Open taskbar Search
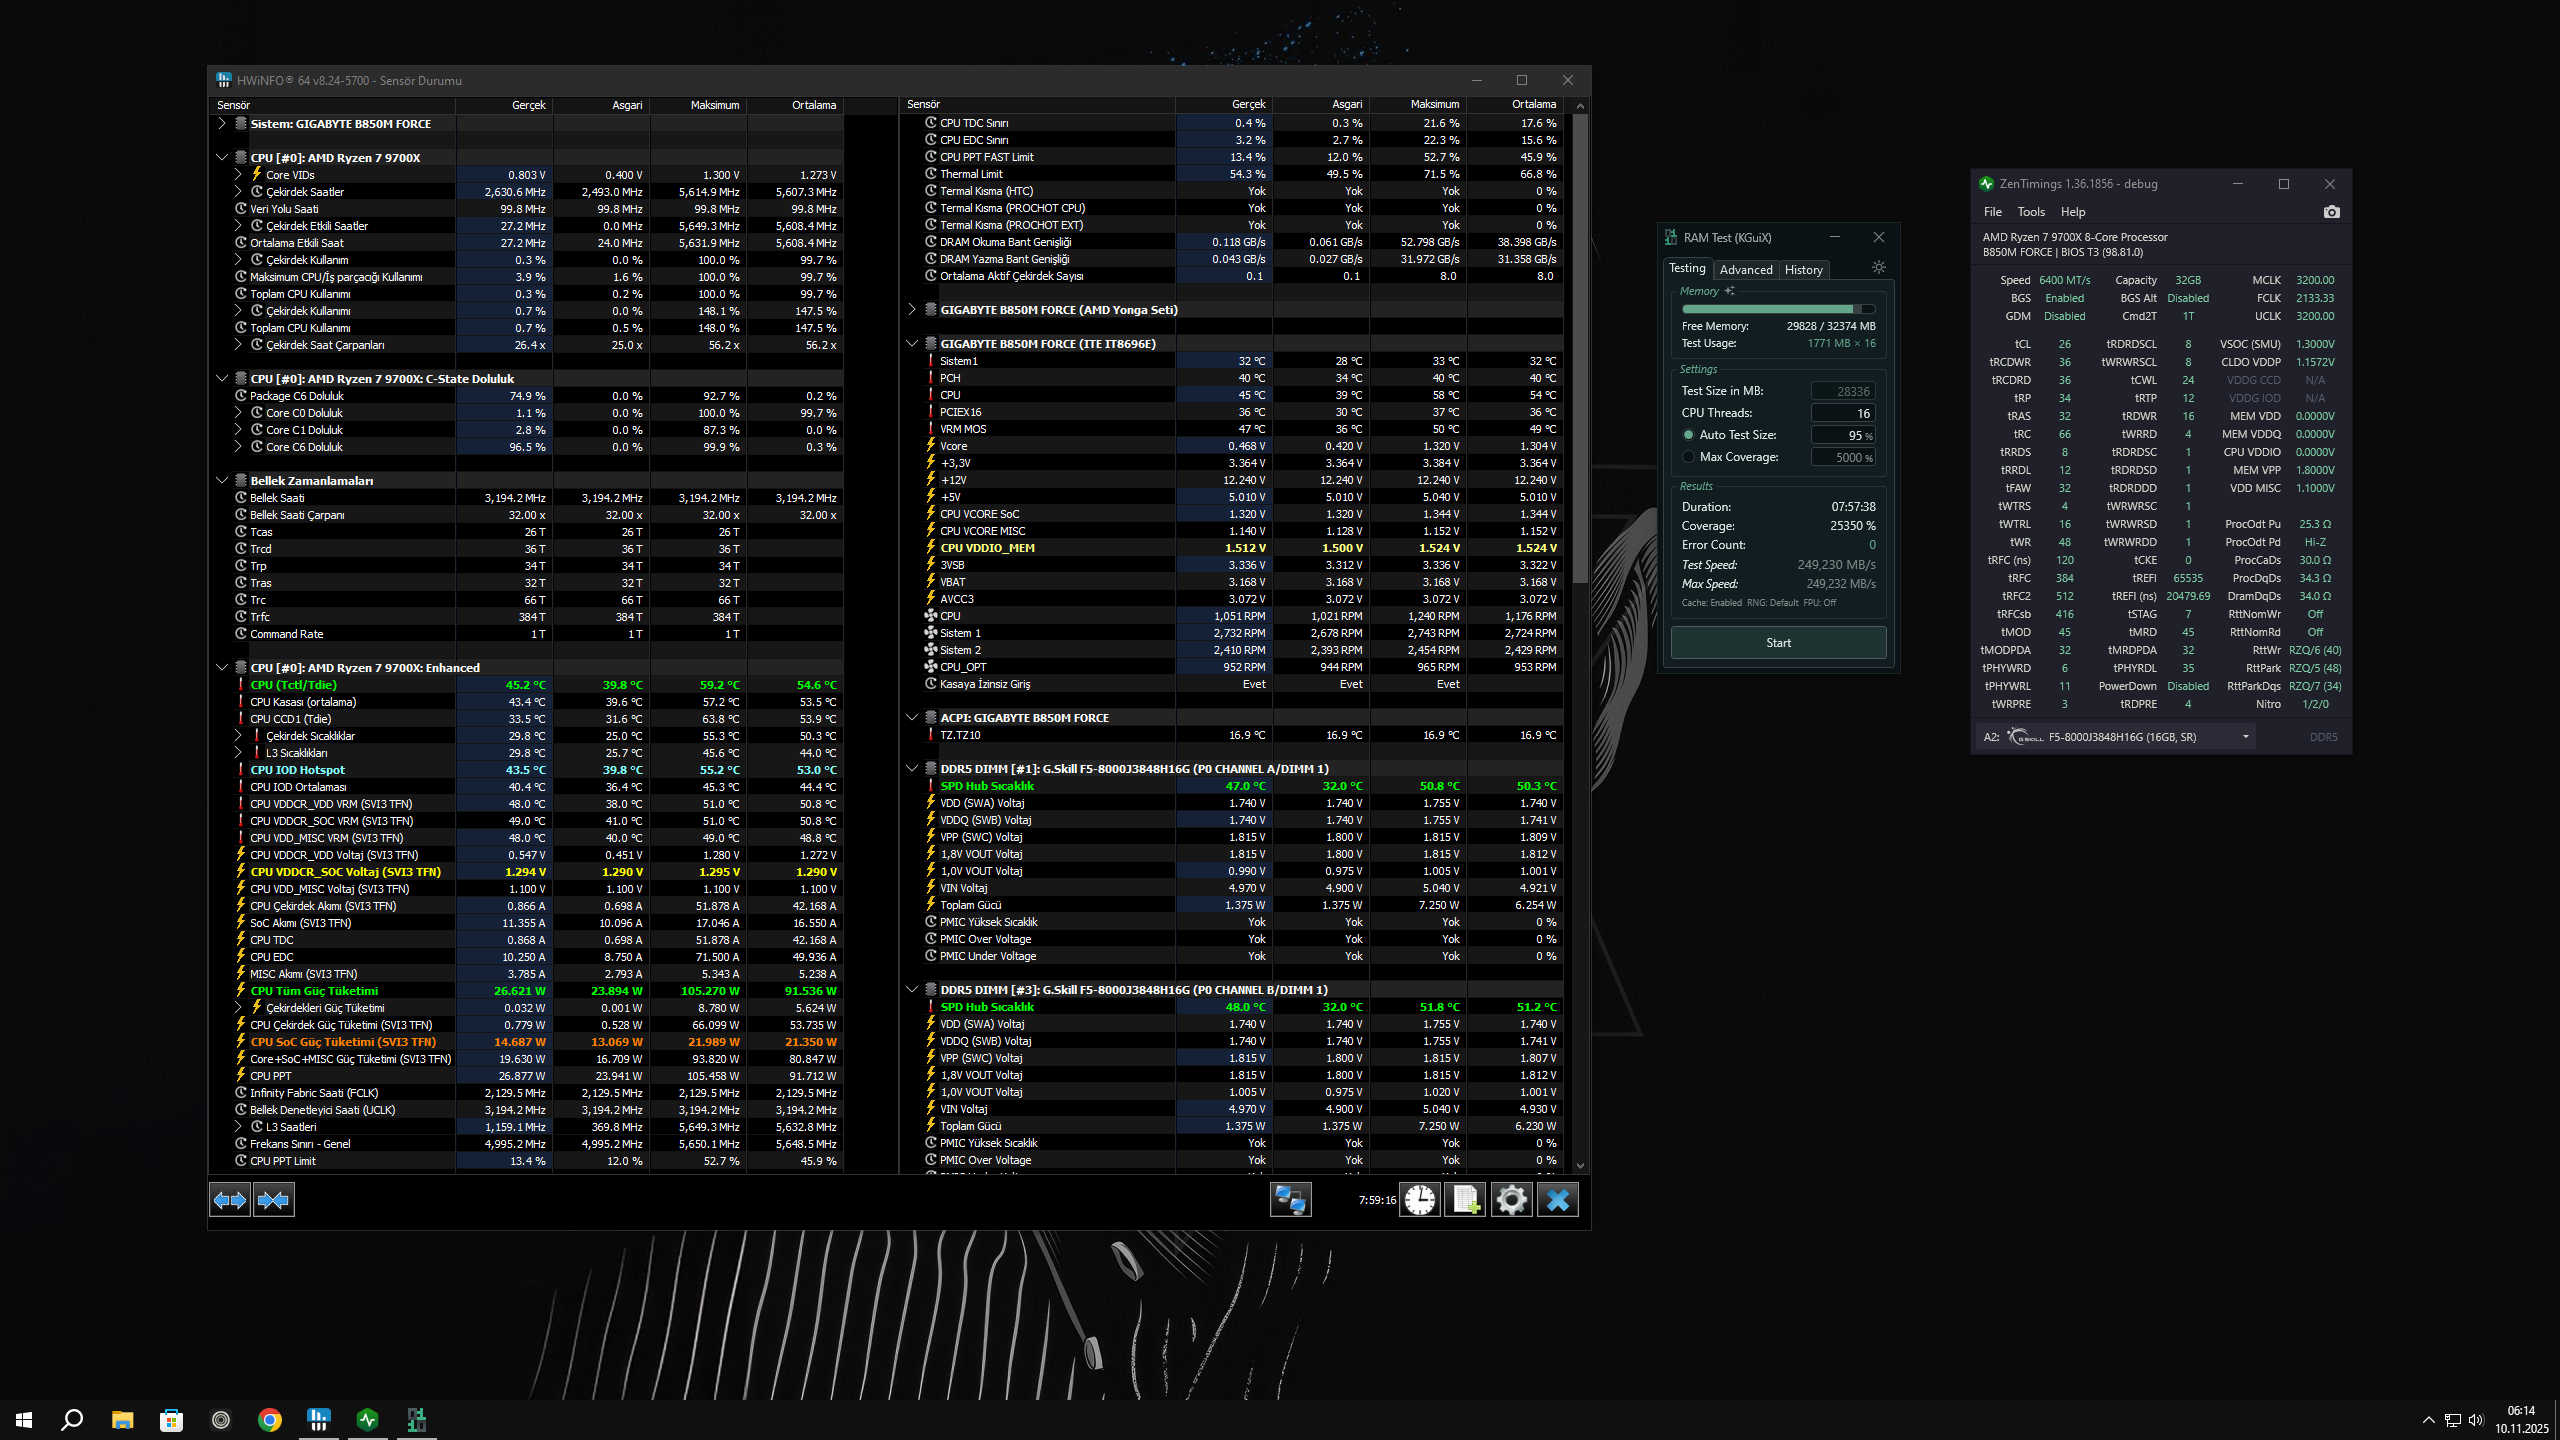 pyautogui.click(x=72, y=1419)
